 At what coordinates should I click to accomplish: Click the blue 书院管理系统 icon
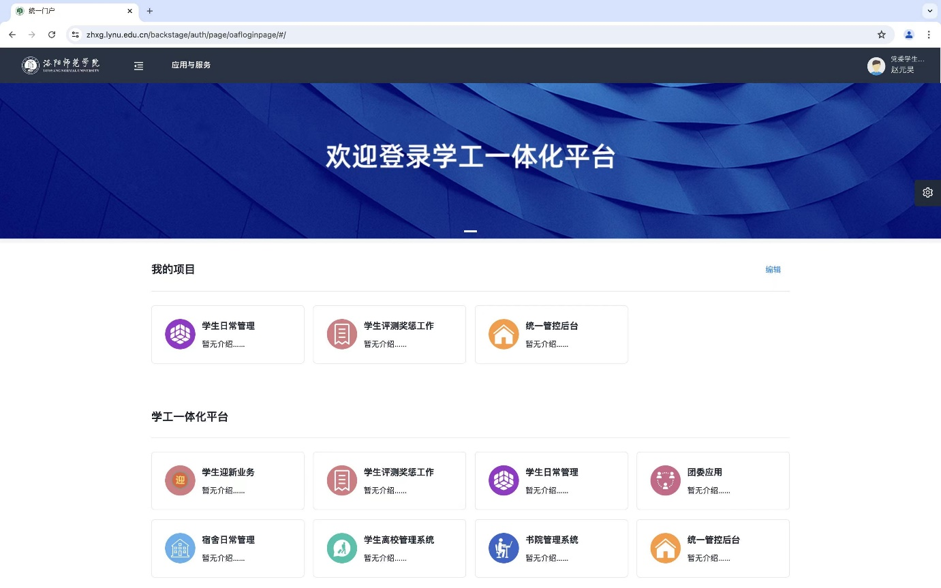tap(504, 548)
